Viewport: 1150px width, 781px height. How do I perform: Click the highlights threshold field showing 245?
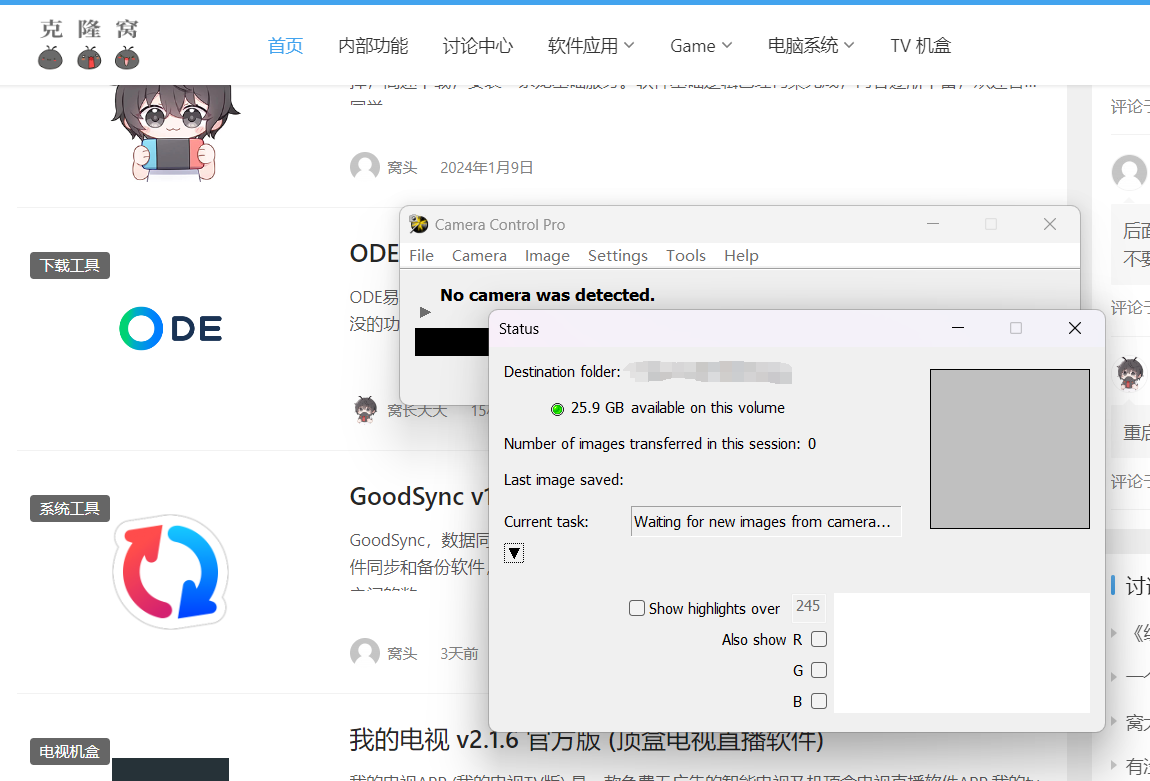[x=808, y=606]
